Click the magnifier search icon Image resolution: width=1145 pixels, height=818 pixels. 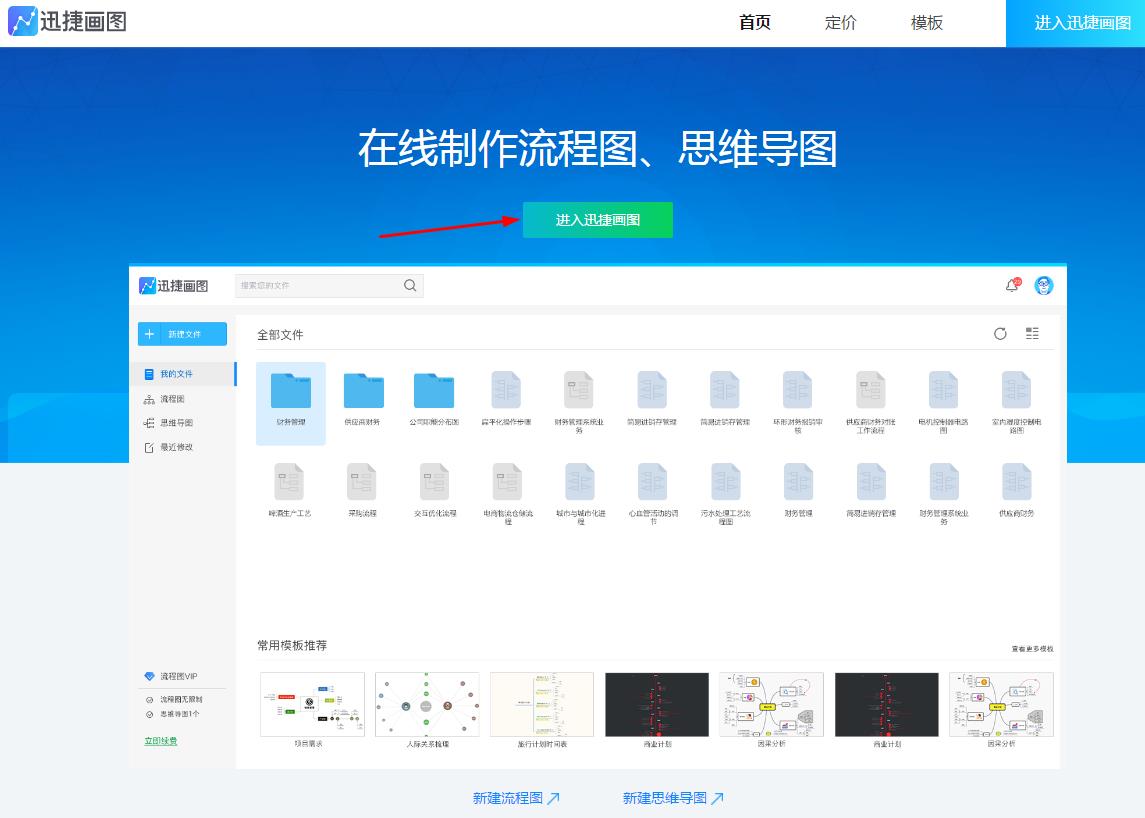[x=410, y=286]
